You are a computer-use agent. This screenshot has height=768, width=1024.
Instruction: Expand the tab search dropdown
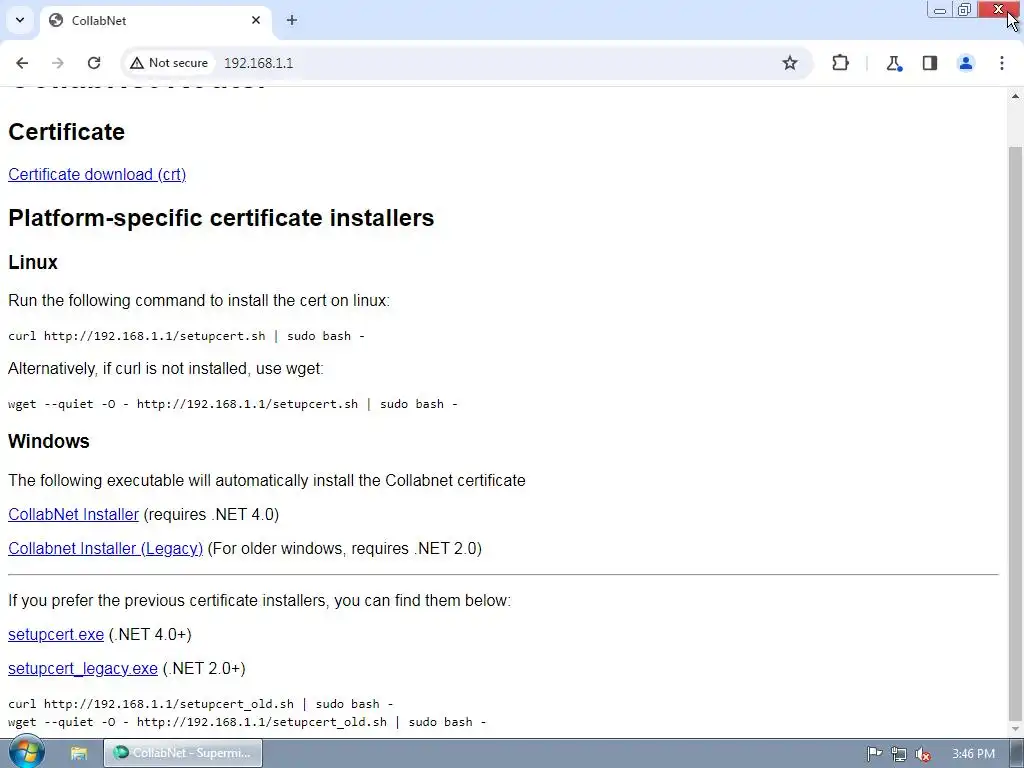(20, 20)
